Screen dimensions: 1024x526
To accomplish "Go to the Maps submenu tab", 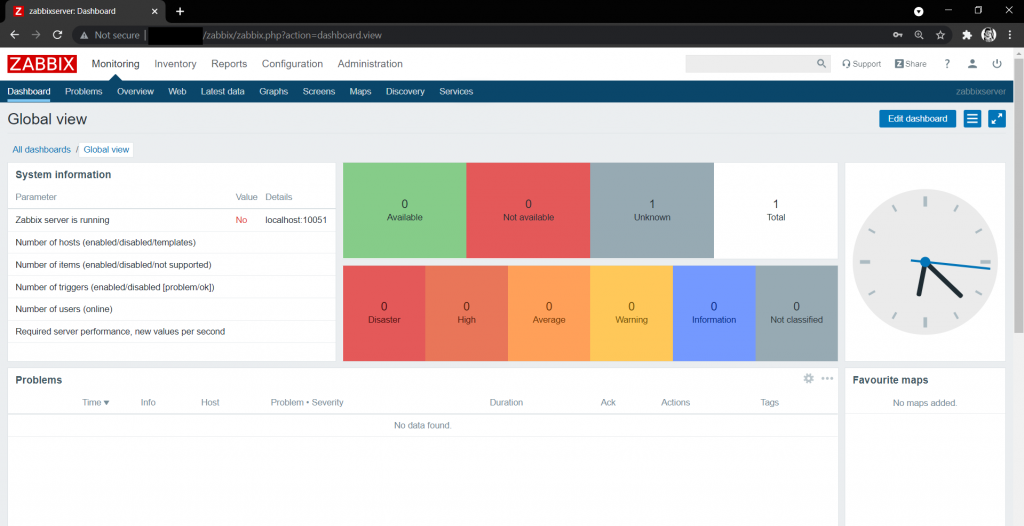I will (360, 91).
